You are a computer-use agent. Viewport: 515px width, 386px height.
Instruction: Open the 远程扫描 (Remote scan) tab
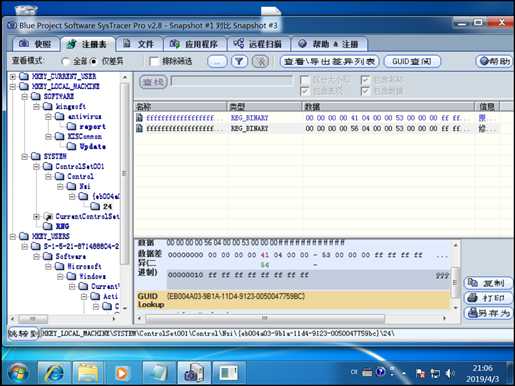258,44
